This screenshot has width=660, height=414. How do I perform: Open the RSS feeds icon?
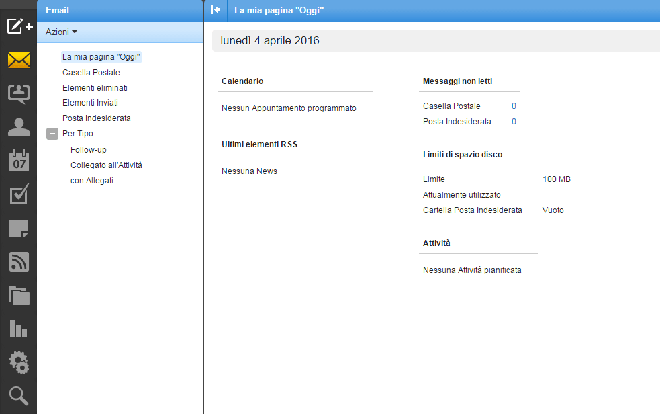point(18,262)
